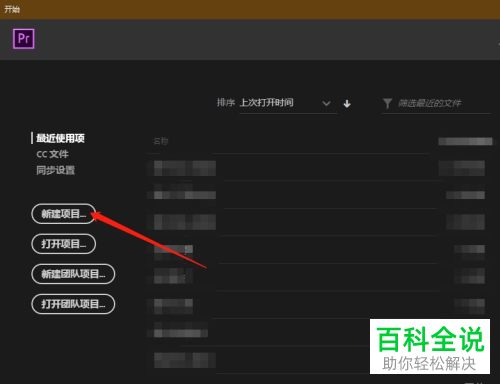This screenshot has width=500, height=384.
Task: Click the 名称 column header
Action: [x=161, y=141]
